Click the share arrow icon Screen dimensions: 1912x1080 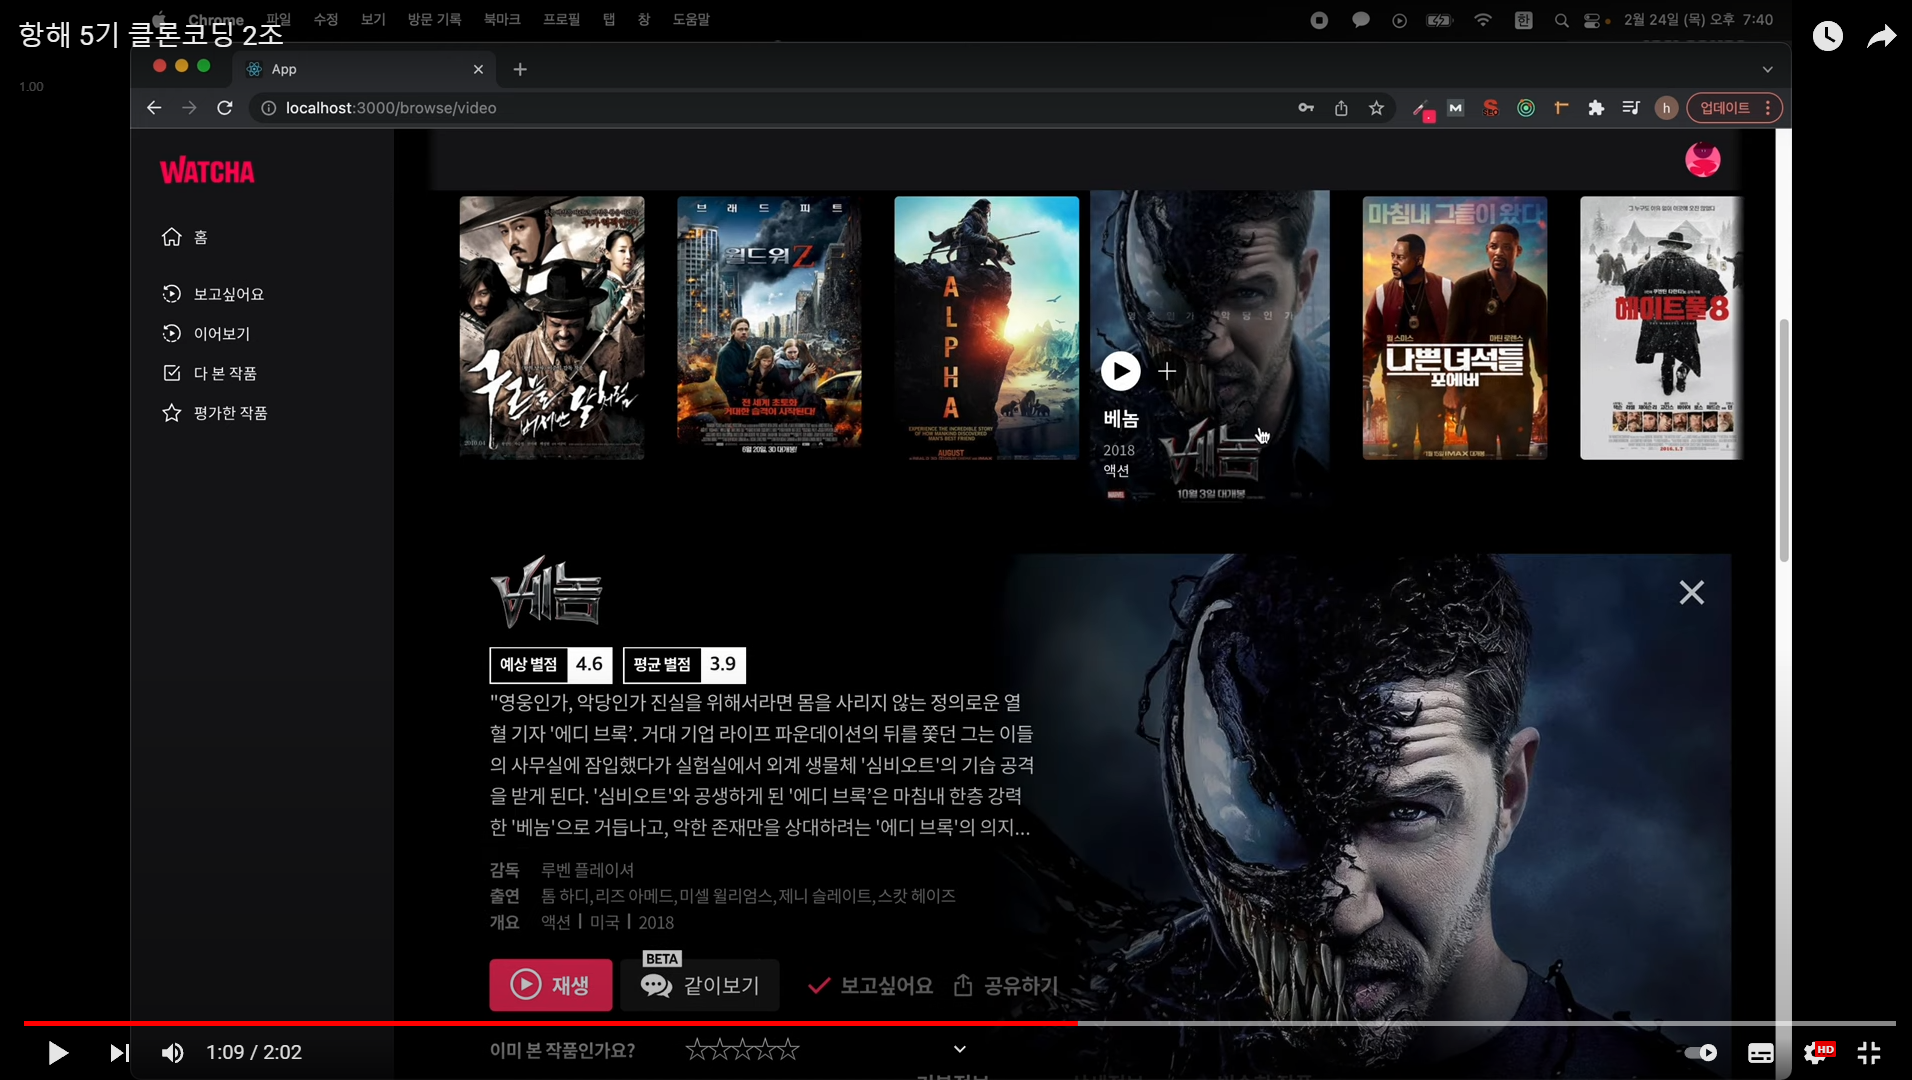pyautogui.click(x=1882, y=36)
